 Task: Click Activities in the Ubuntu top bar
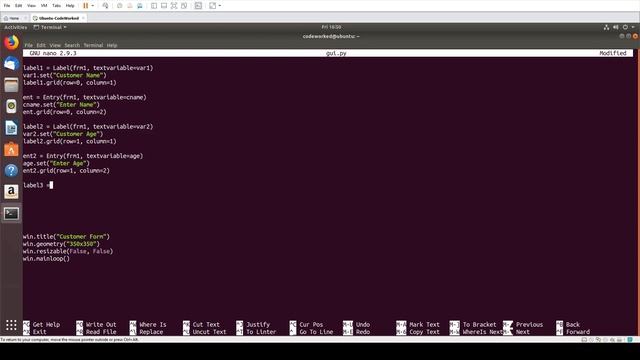pyautogui.click(x=16, y=27)
